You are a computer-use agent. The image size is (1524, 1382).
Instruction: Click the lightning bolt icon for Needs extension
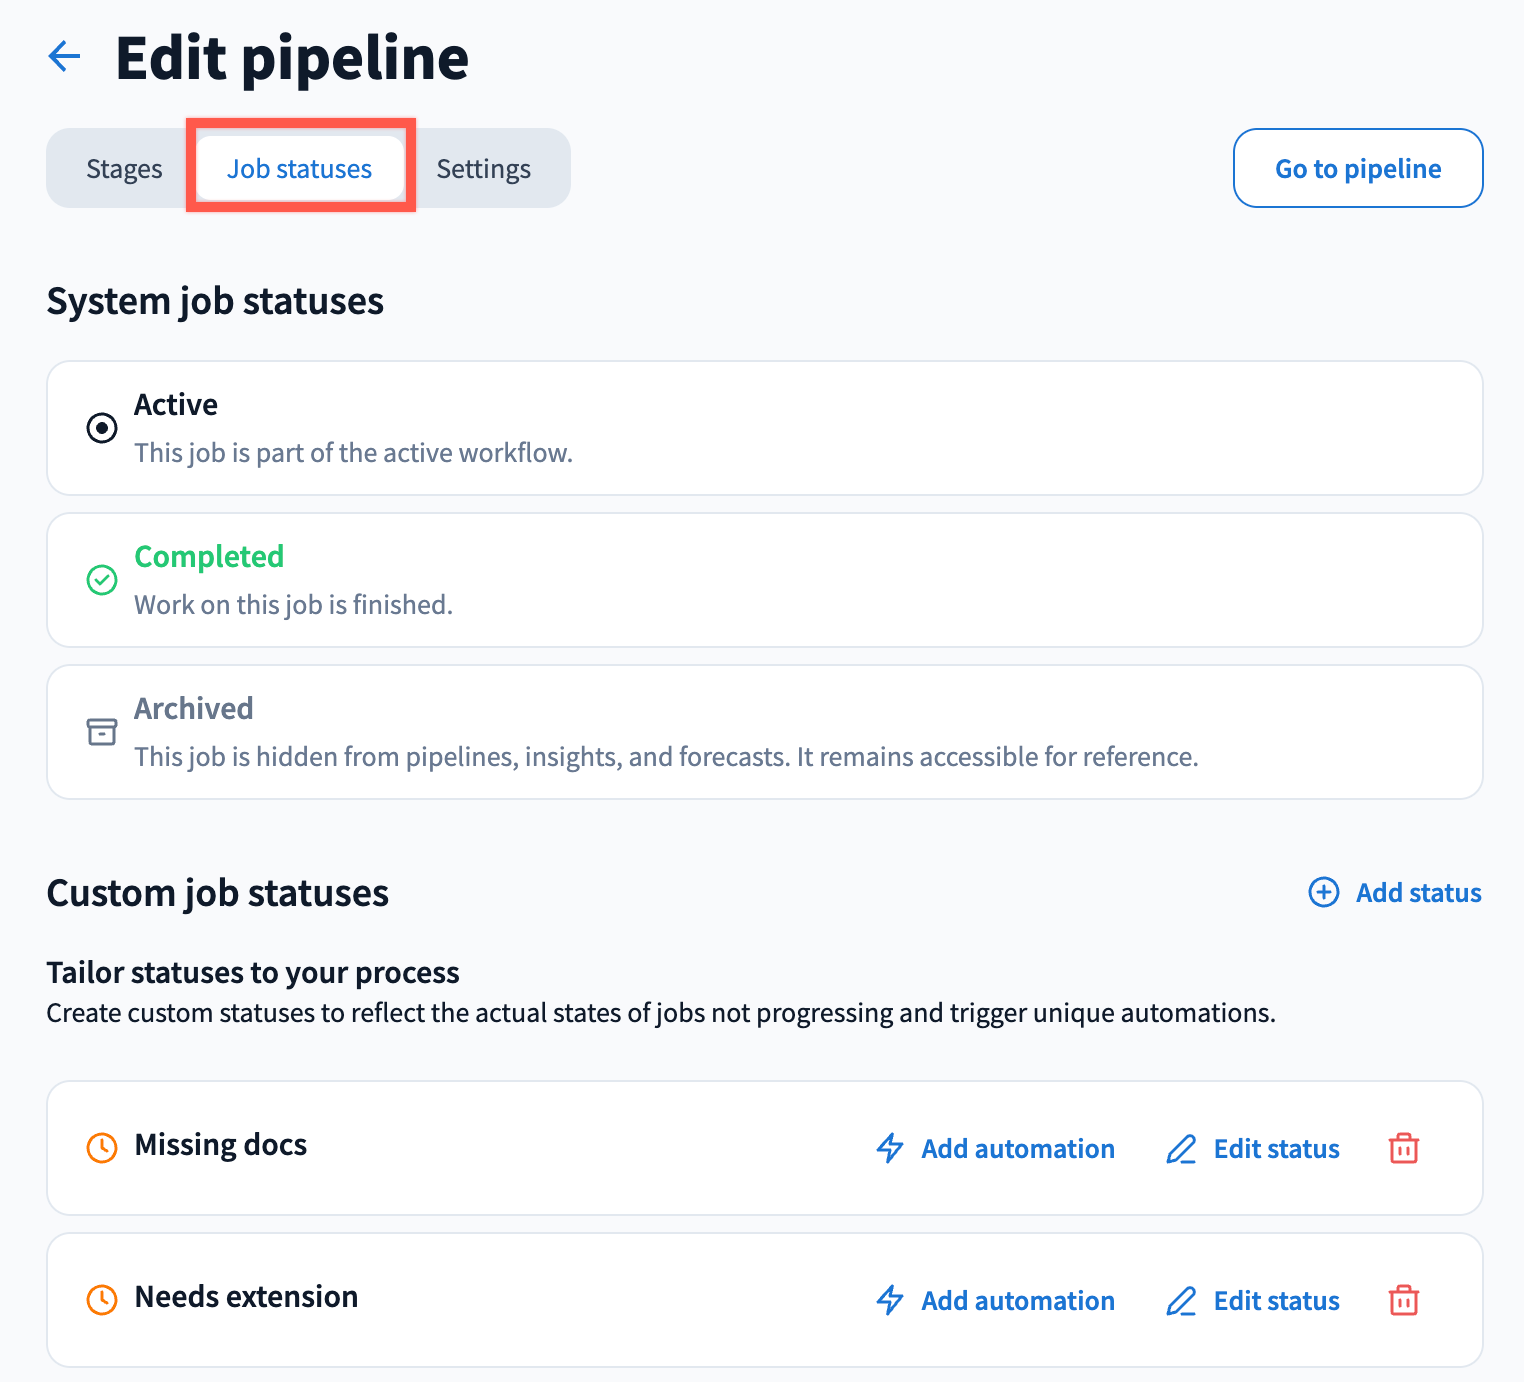[890, 1300]
